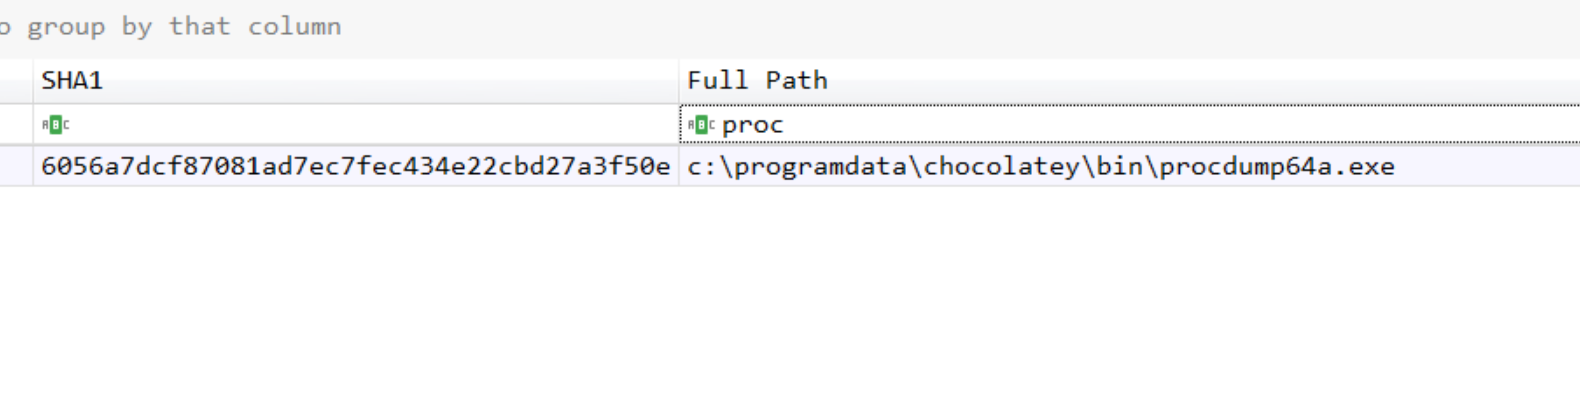Focus the empty SHA1 filter field

coord(372,125)
